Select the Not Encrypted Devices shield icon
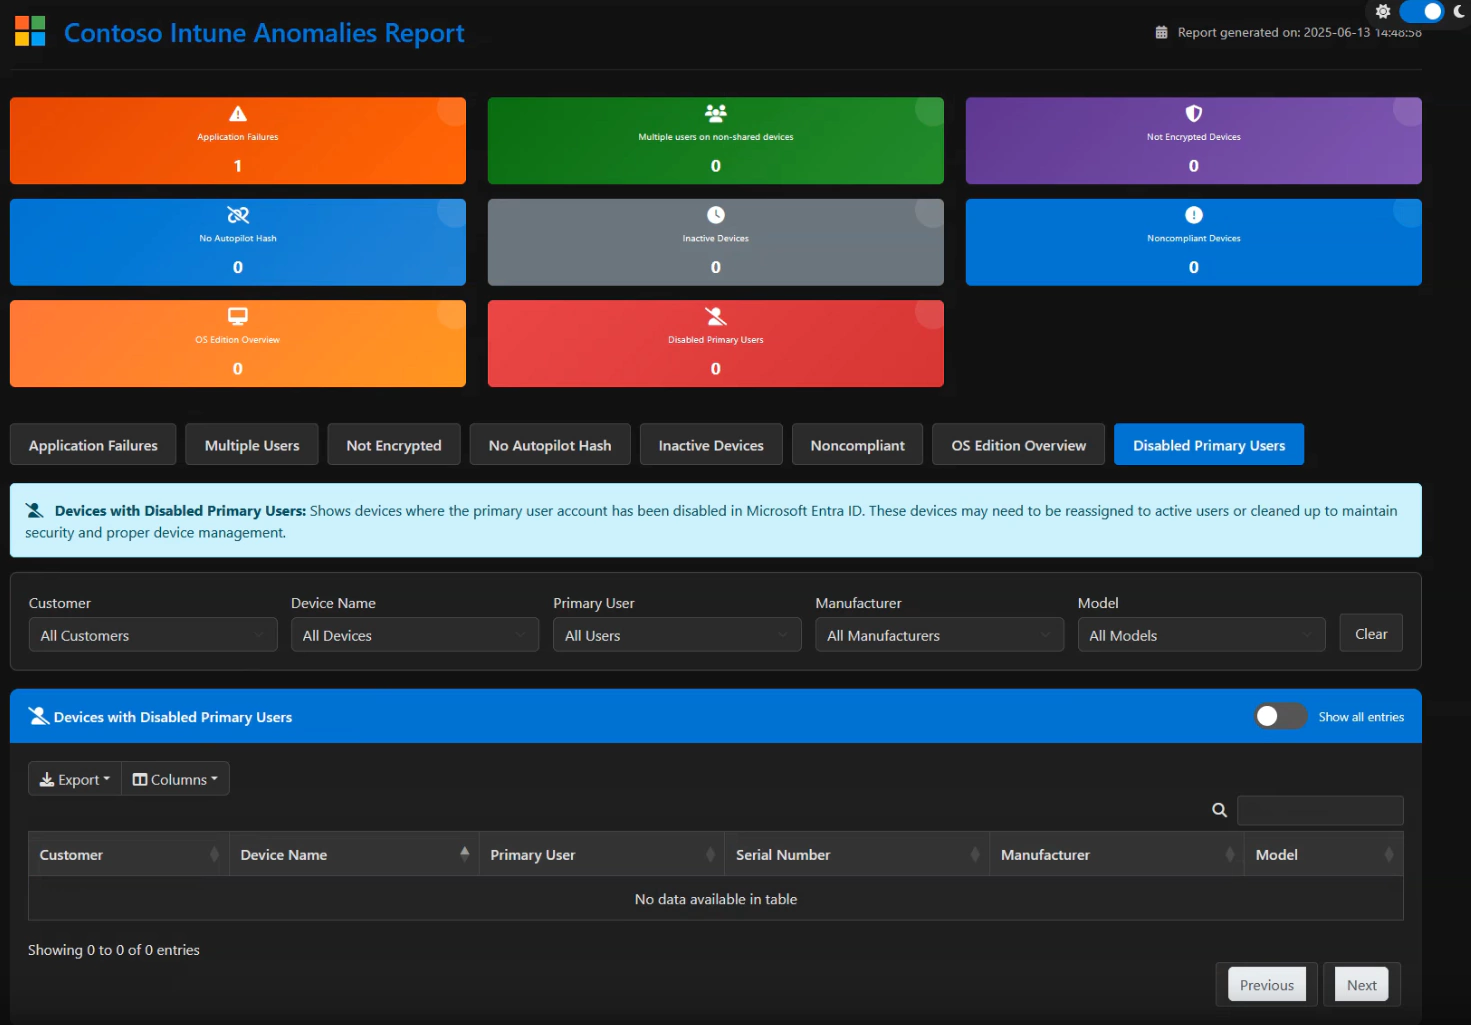The image size is (1471, 1025). (1192, 112)
